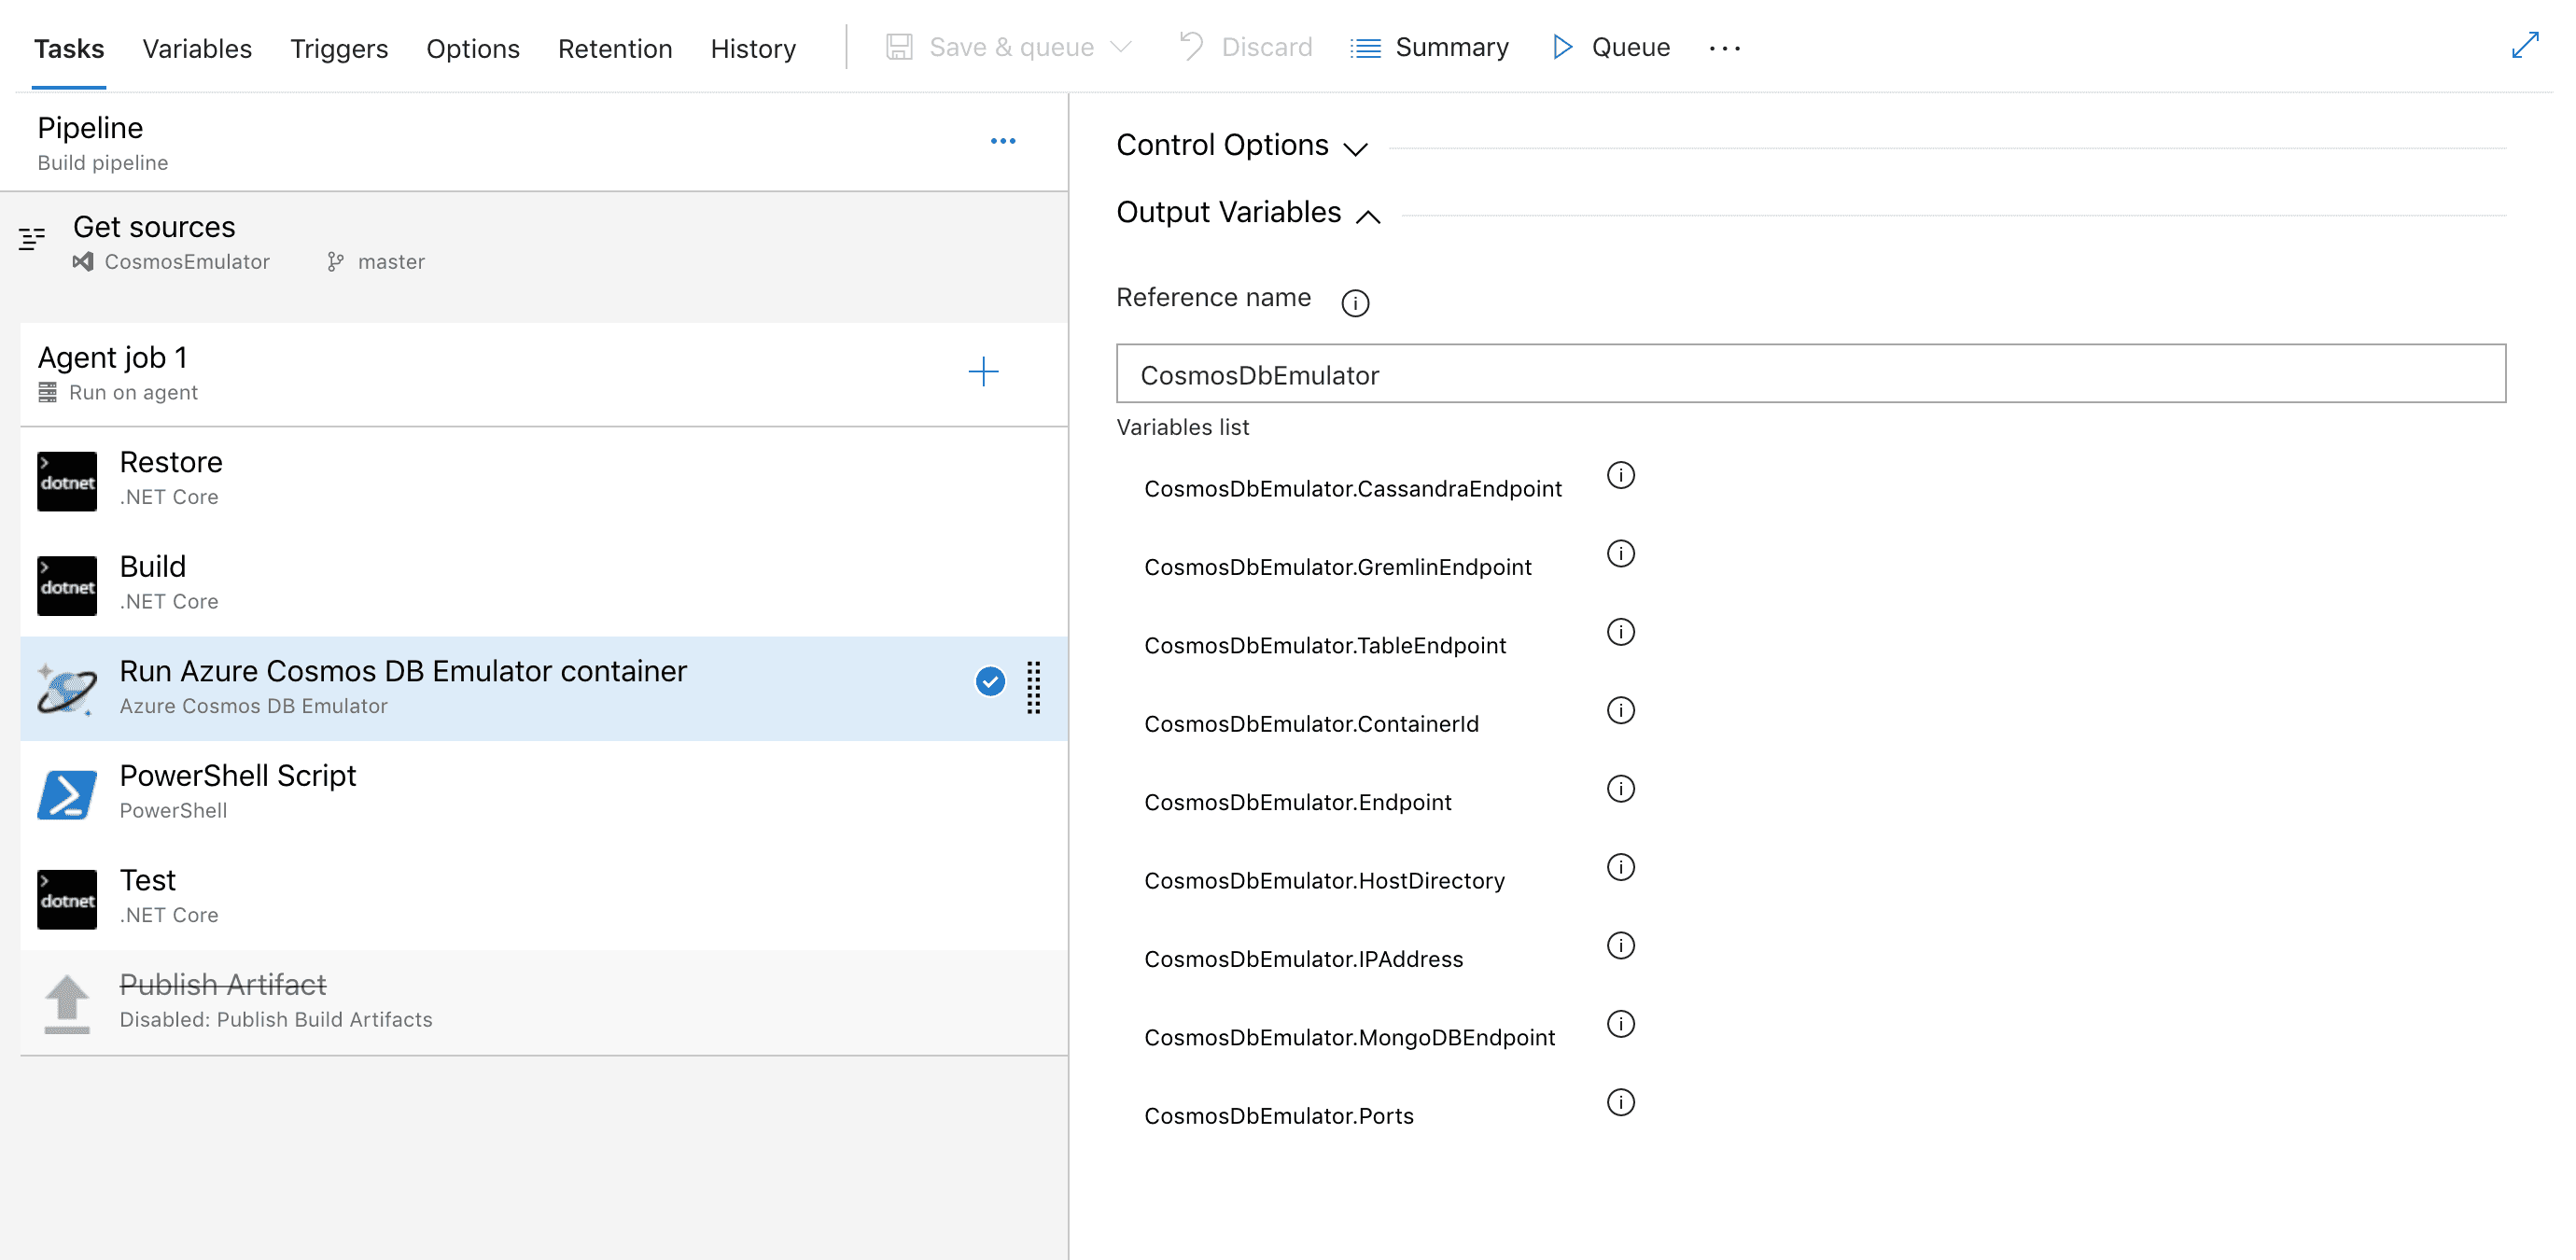Screen dimensions: 2576x1260
Task: Open the History tab
Action: click(753, 48)
